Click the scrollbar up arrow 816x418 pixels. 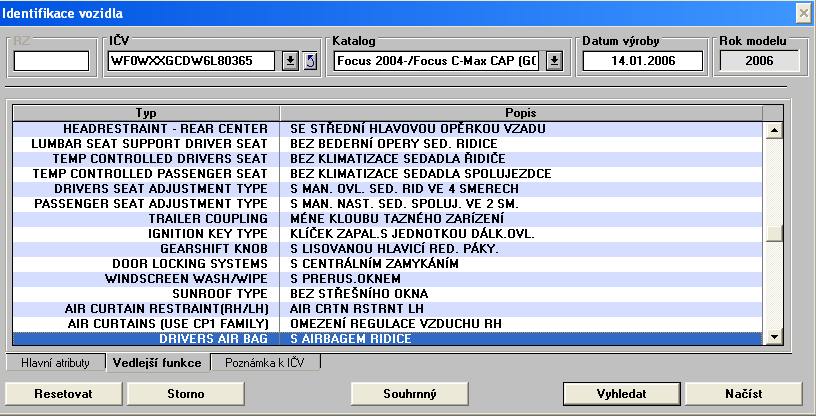point(773,129)
